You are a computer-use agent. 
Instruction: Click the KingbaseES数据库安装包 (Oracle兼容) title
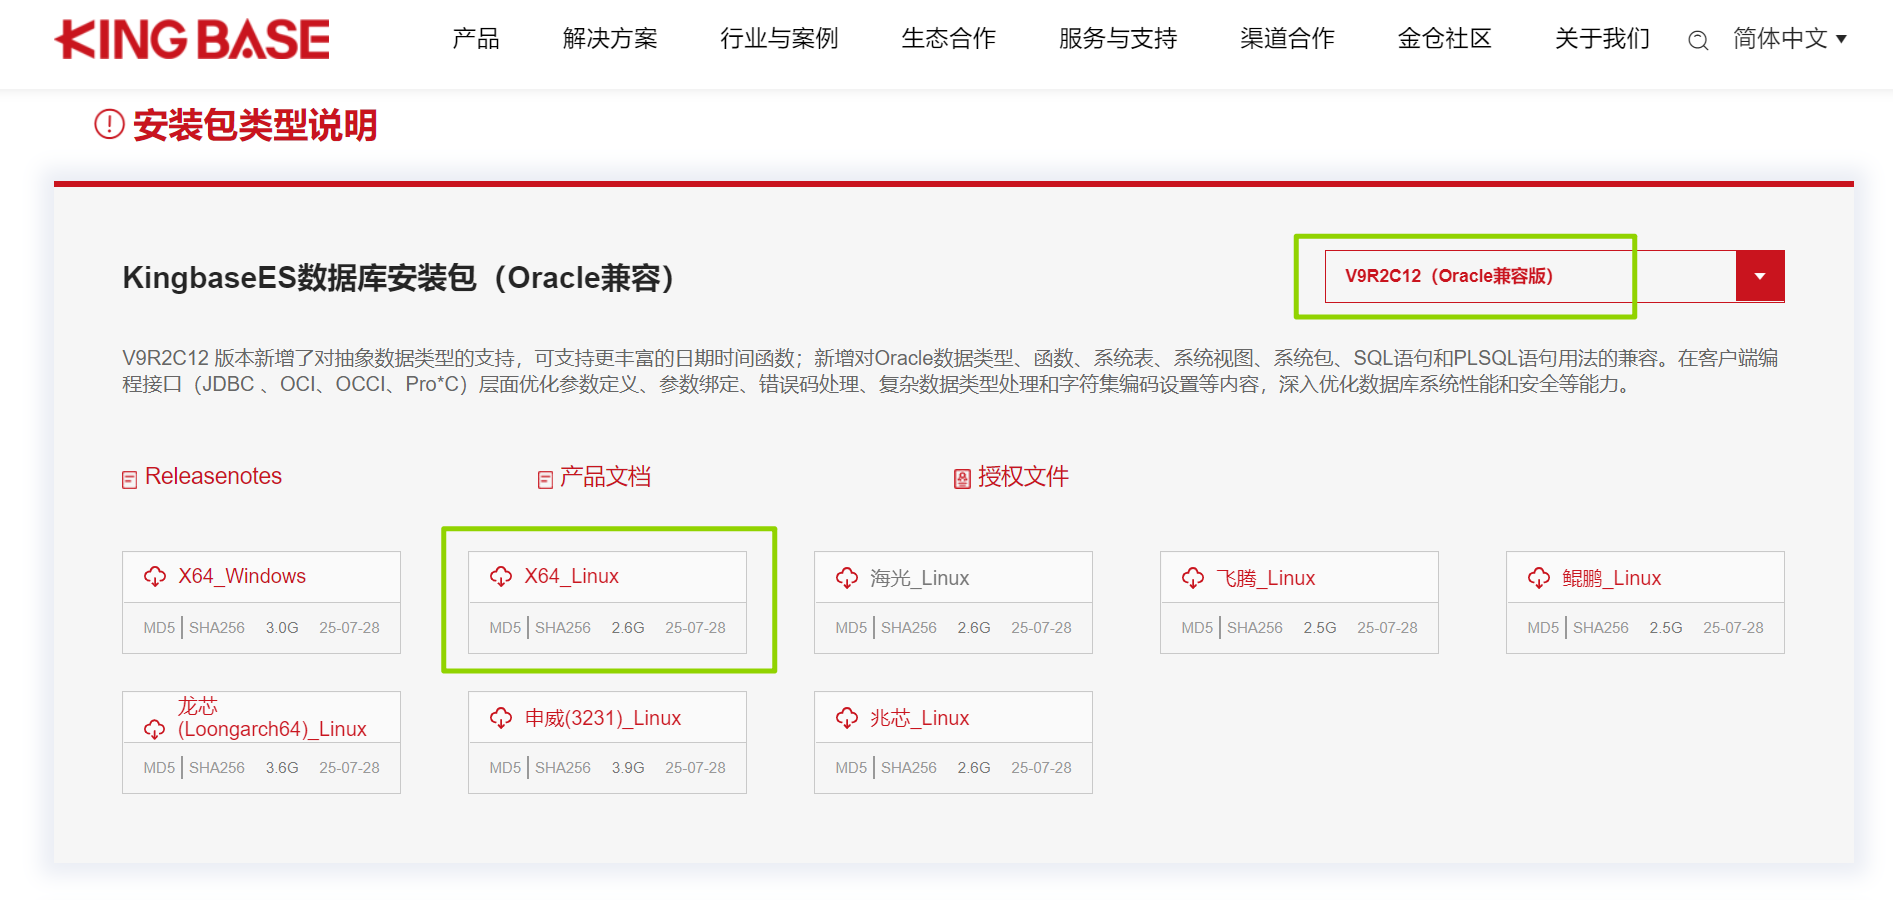(x=398, y=277)
